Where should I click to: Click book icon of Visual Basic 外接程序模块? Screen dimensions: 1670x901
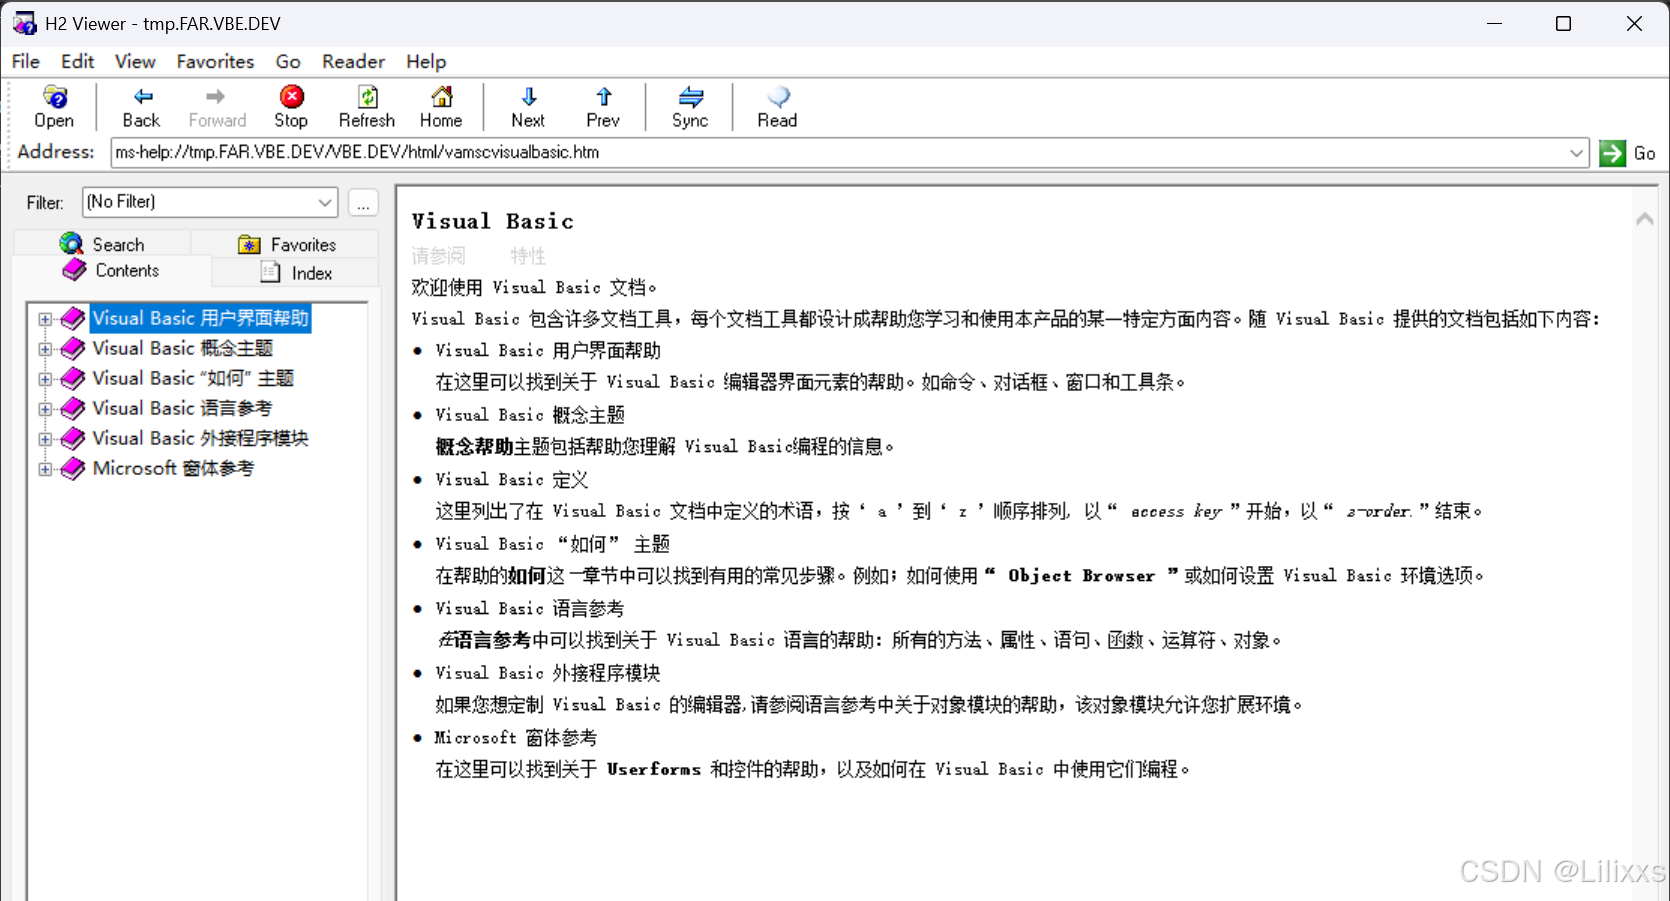click(x=73, y=438)
